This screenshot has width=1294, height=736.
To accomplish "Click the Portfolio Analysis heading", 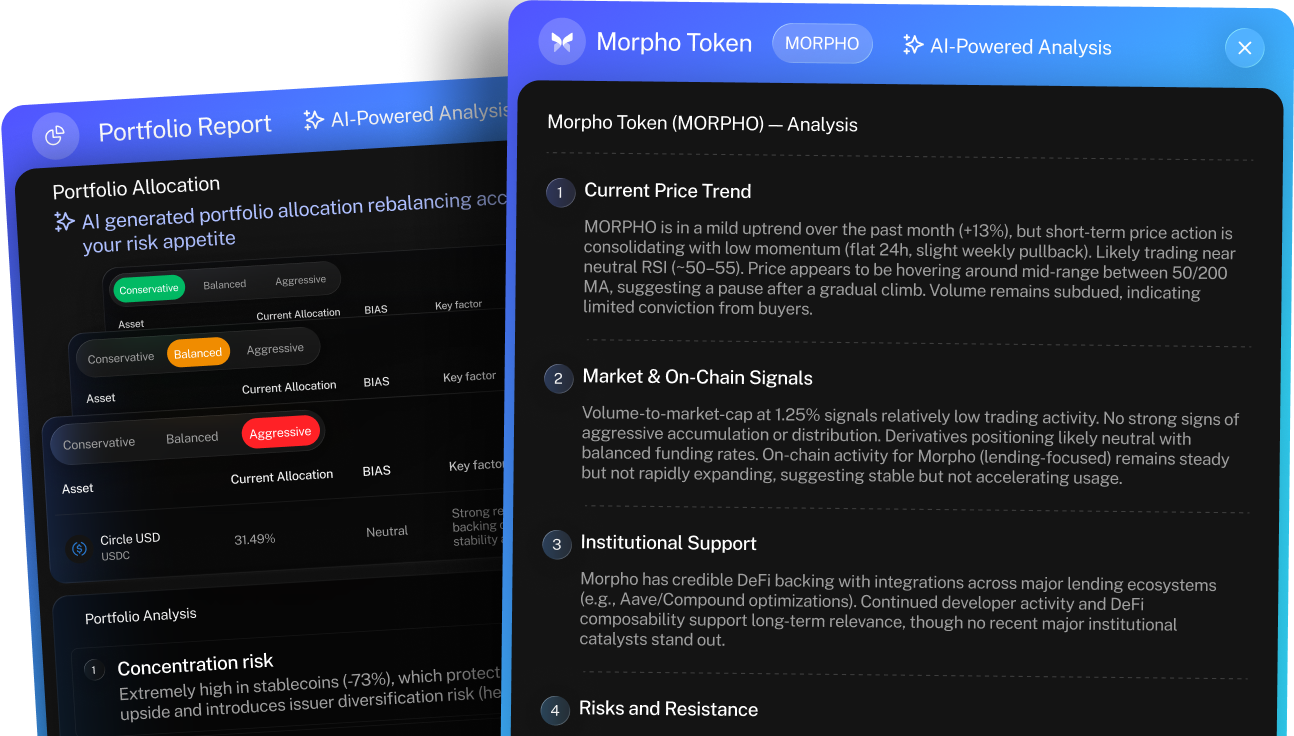I will (x=141, y=616).
